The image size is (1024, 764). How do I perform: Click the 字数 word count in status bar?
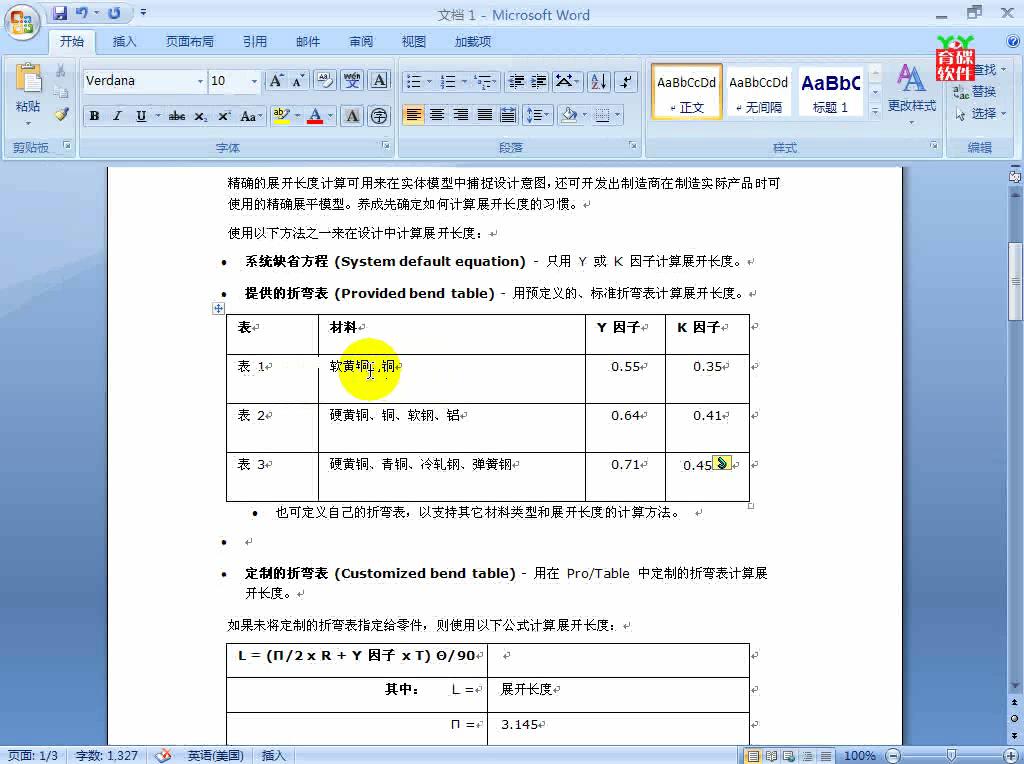click(106, 756)
